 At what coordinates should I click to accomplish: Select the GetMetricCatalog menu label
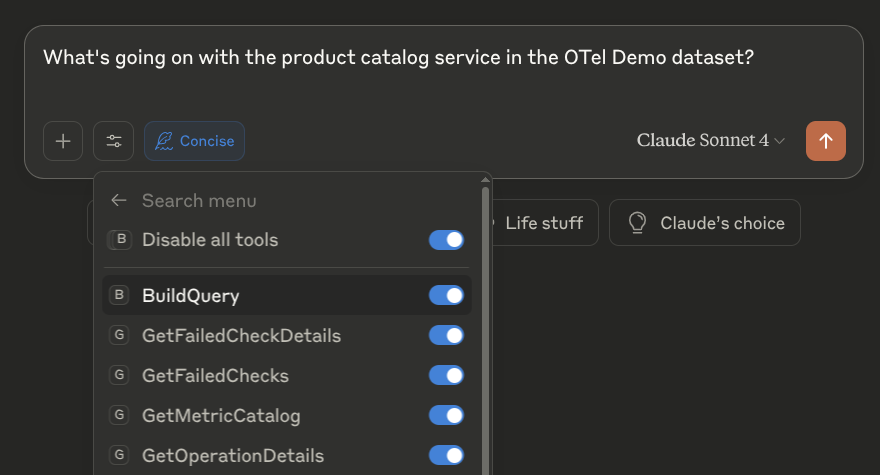221,416
